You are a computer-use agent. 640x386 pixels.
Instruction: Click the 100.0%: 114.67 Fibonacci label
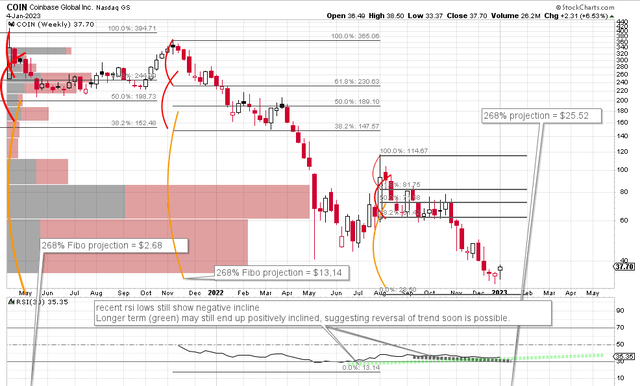pyautogui.click(x=404, y=151)
